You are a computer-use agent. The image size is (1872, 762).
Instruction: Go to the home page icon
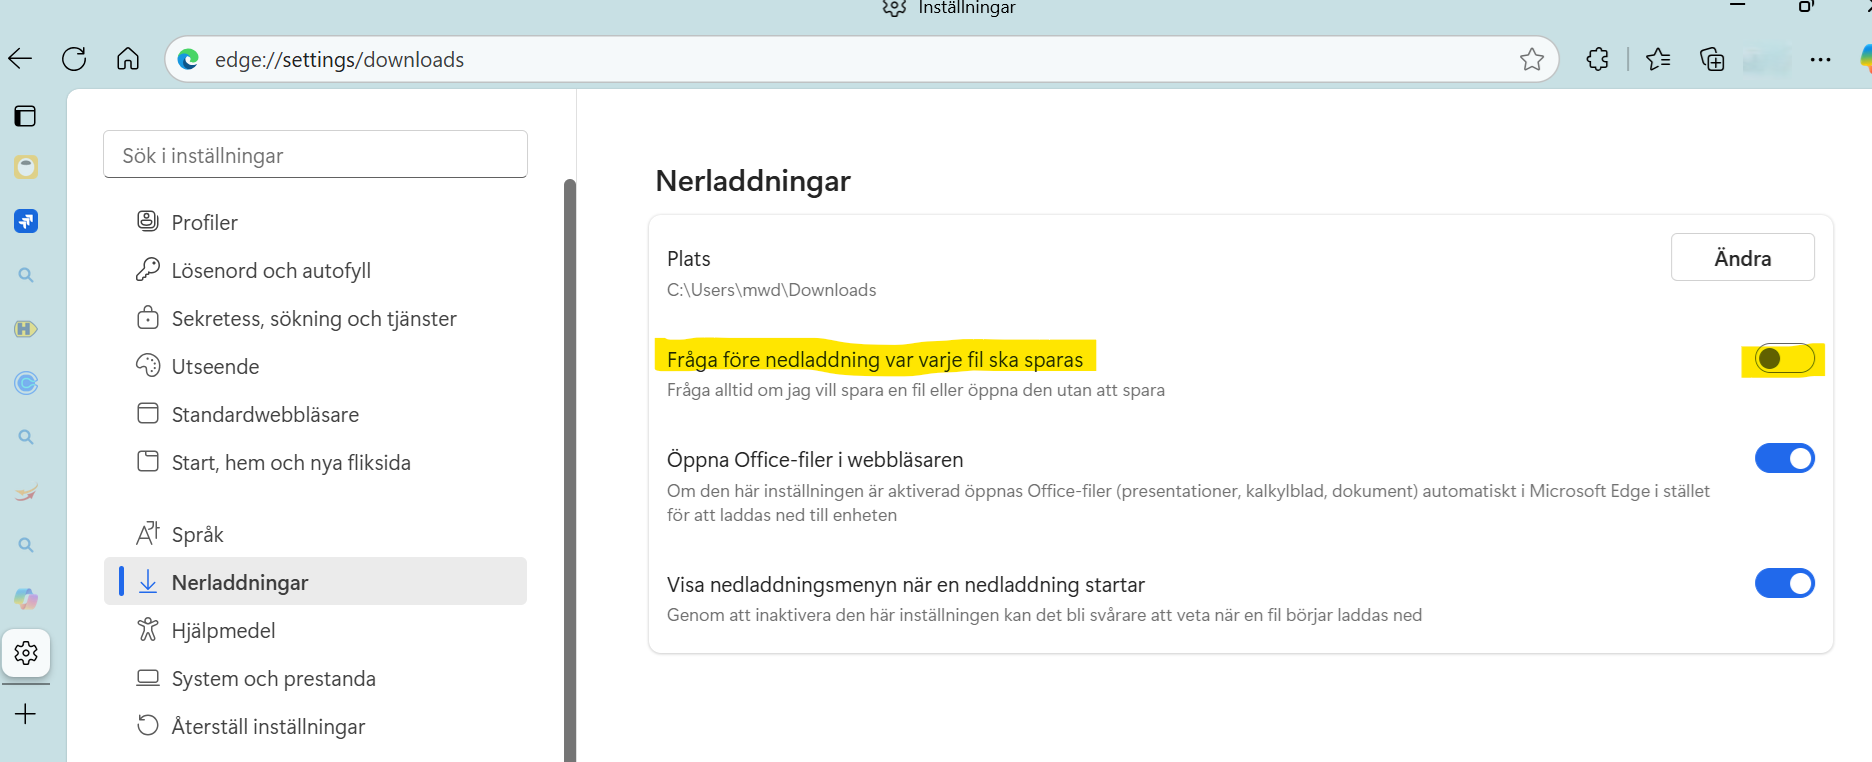128,59
